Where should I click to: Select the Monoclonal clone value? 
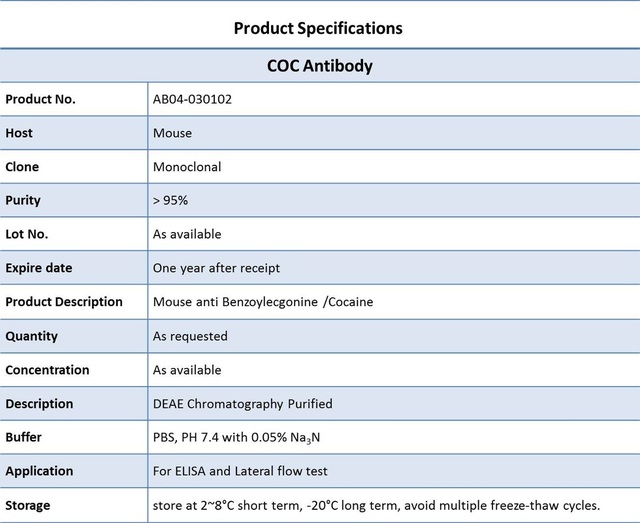tap(187, 167)
